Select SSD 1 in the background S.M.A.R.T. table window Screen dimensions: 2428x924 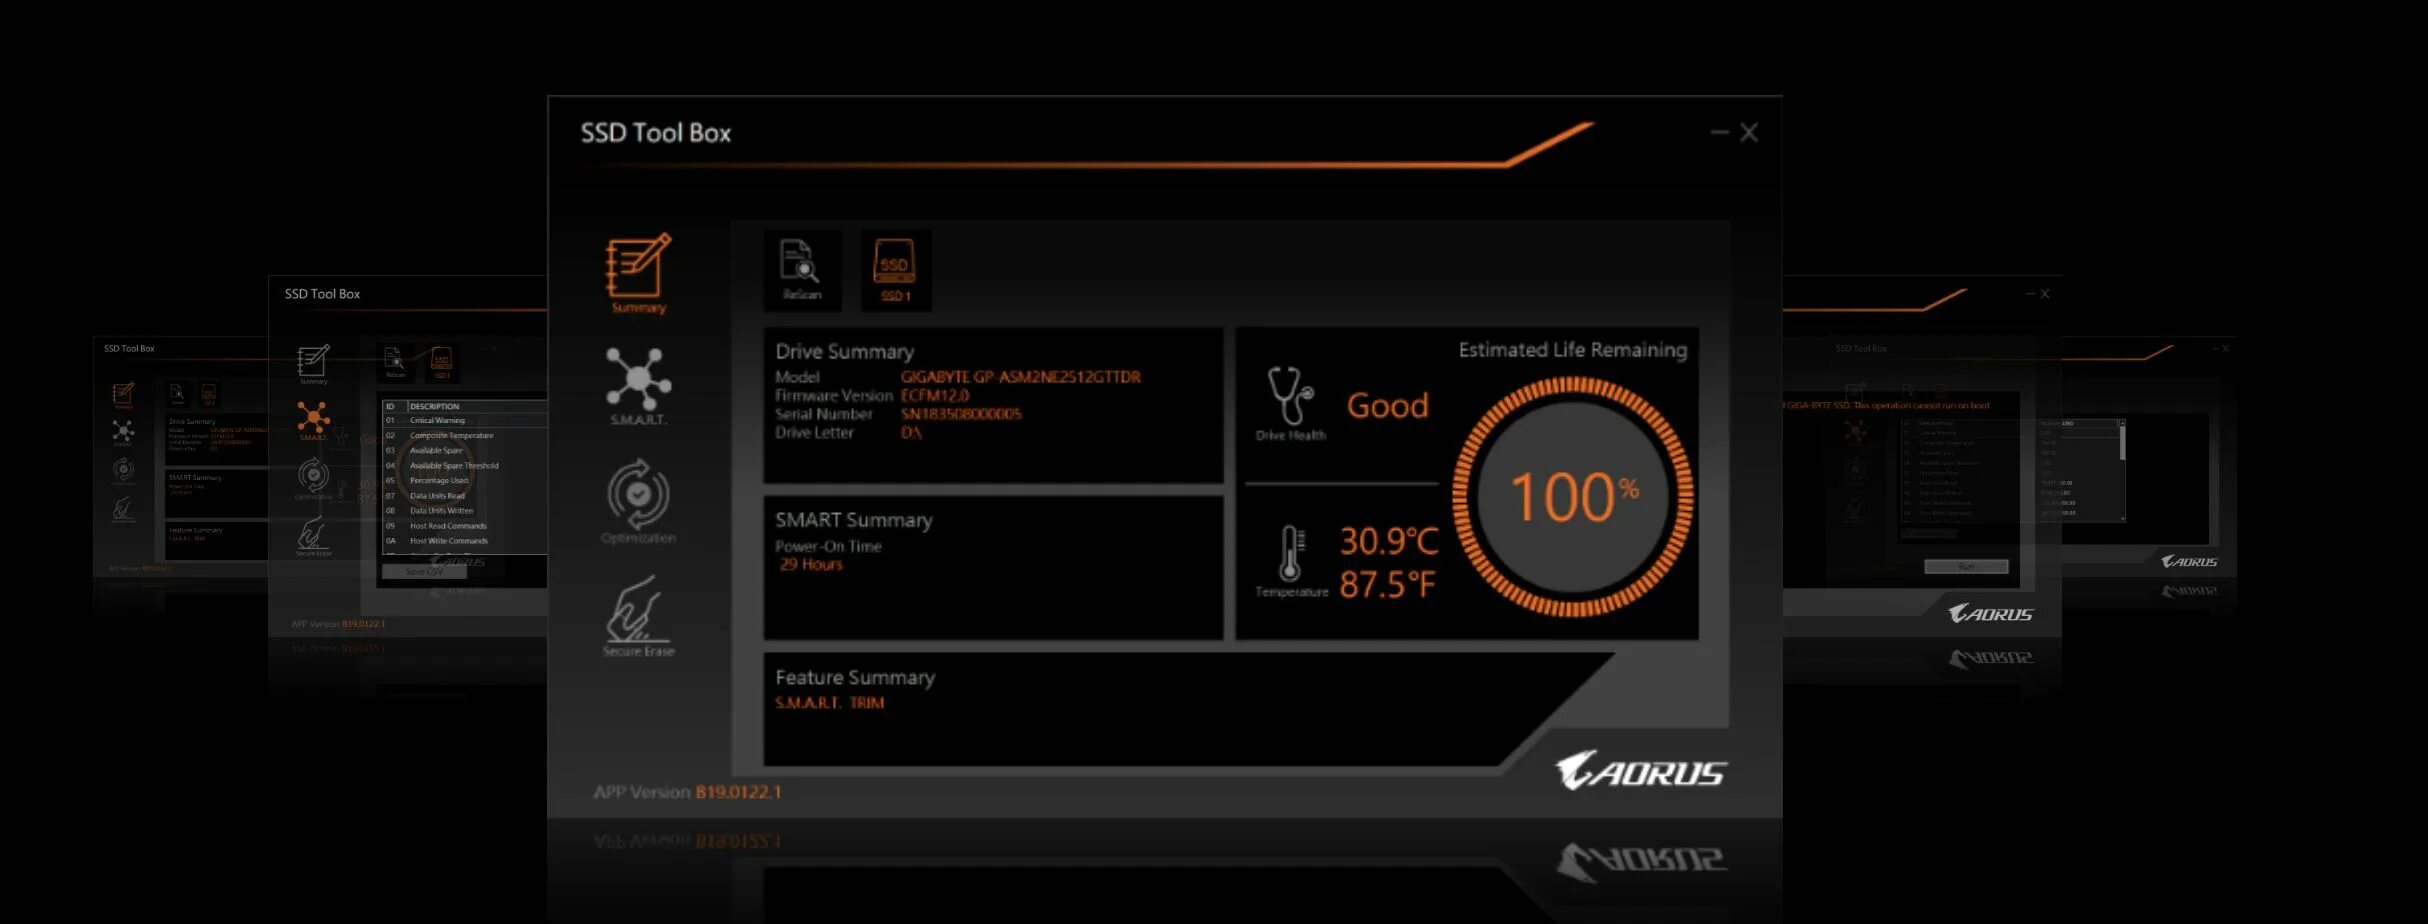[441, 362]
